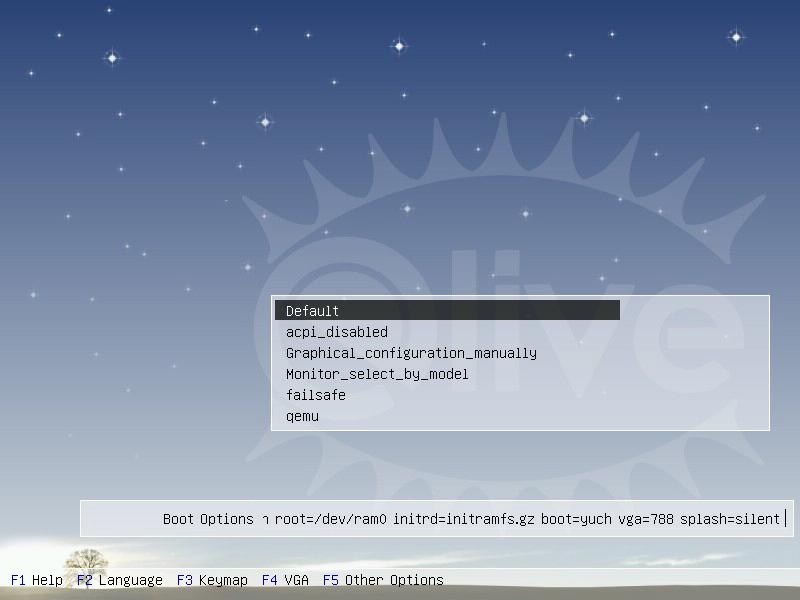Screen dimensions: 800x600
Task: Open the F3 Keymap selector
Action: [x=212, y=580]
